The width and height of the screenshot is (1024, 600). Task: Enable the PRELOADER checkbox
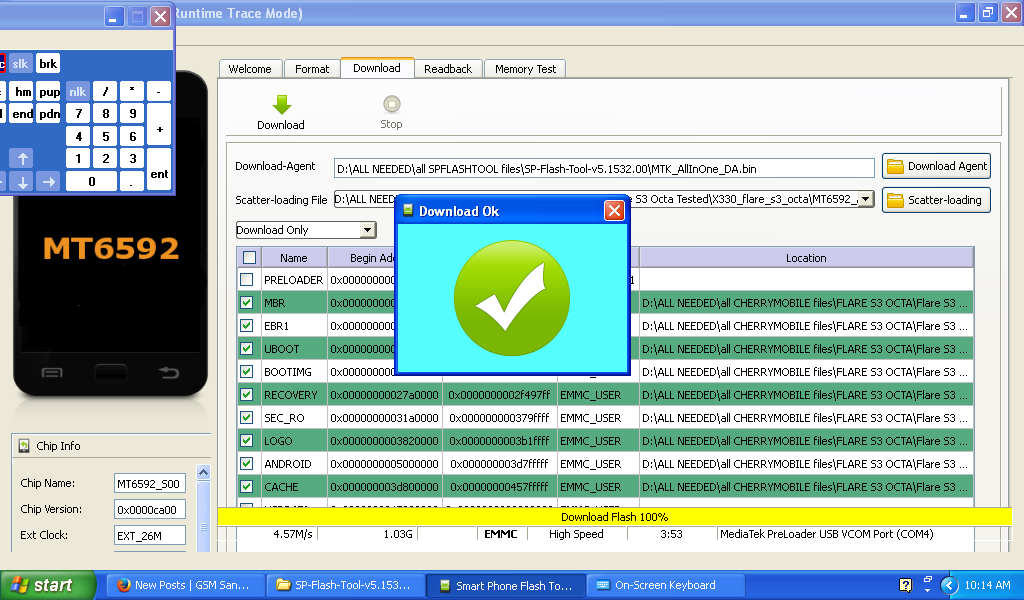pos(247,280)
